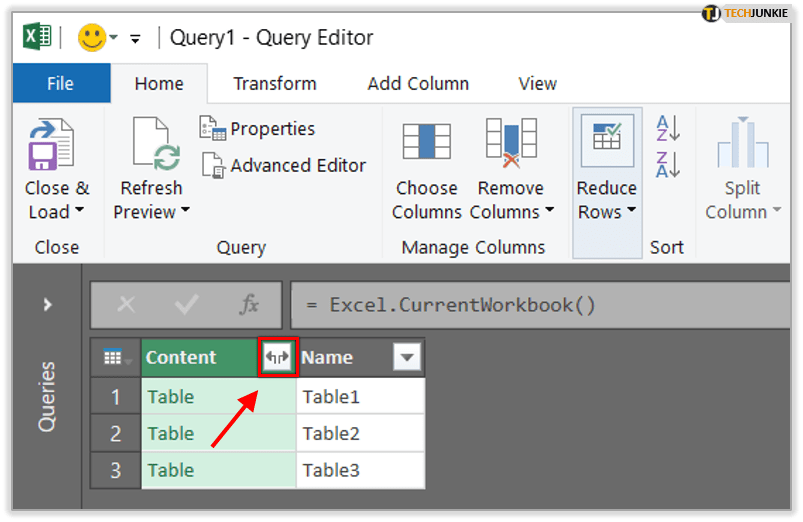
Task: Click the Split Column icon
Action: pyautogui.click(x=742, y=145)
